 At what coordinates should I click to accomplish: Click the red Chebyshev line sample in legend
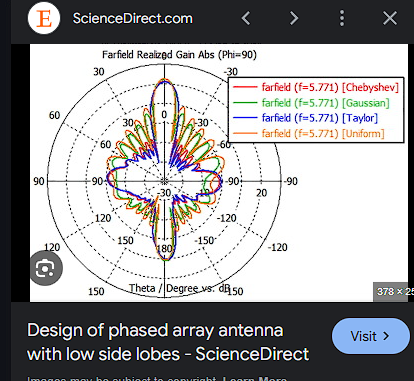[x=245, y=87]
